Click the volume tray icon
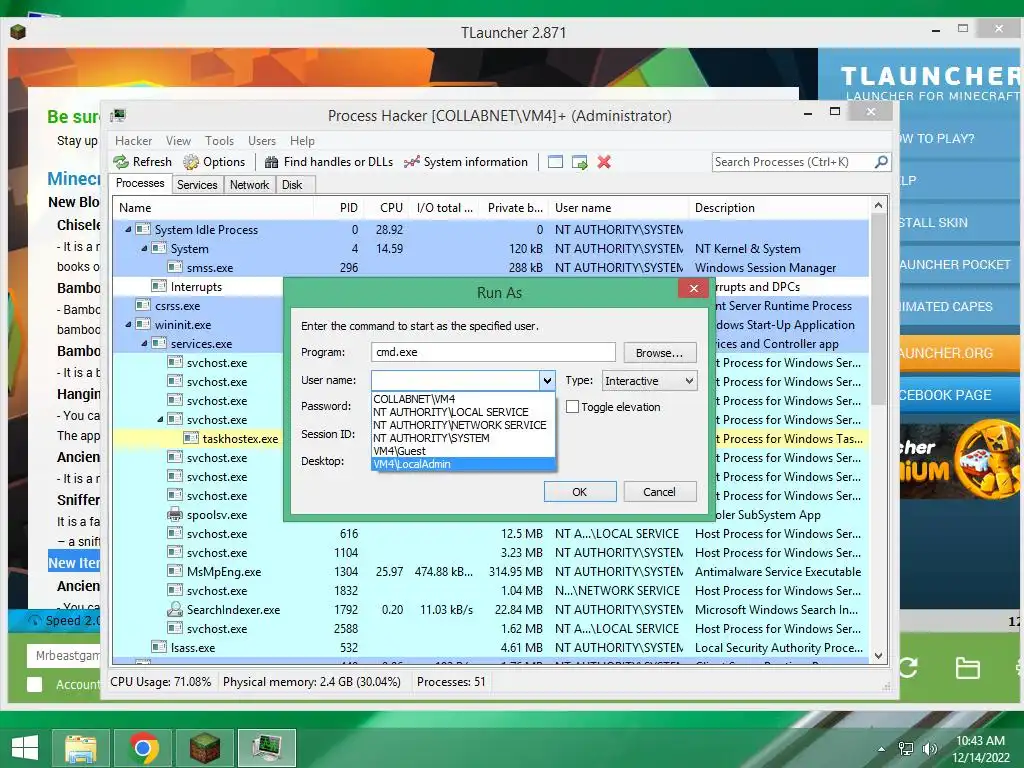 (x=929, y=748)
